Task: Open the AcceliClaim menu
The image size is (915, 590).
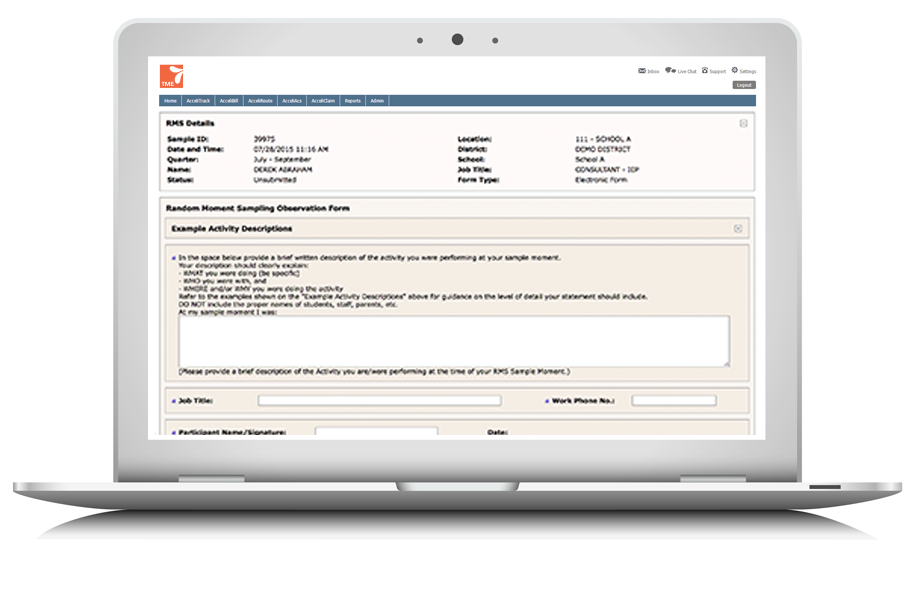Action: coord(323,101)
